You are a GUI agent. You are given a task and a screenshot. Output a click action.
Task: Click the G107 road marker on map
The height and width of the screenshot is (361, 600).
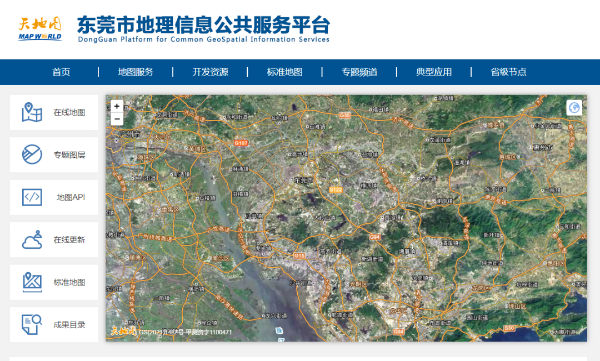pyautogui.click(x=241, y=143)
